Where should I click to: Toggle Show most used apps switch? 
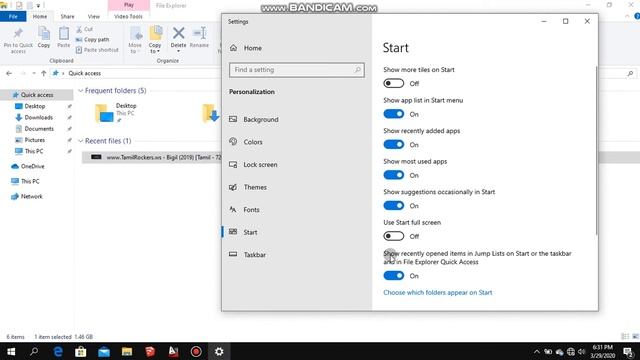pos(393,175)
